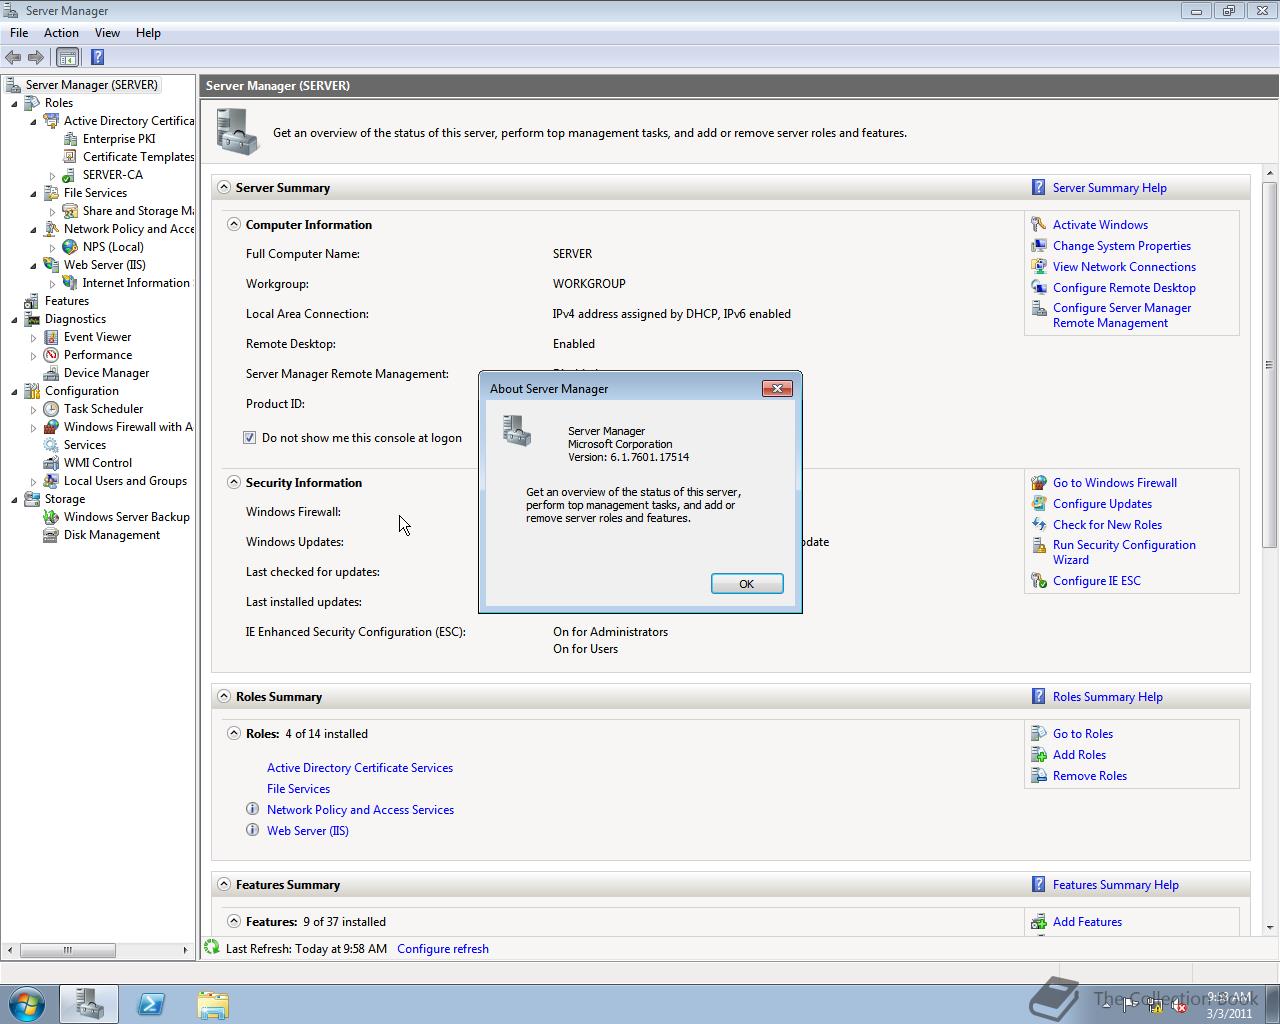The image size is (1280, 1024).
Task: Click the Server Manager taskbar button
Action: click(x=89, y=1004)
